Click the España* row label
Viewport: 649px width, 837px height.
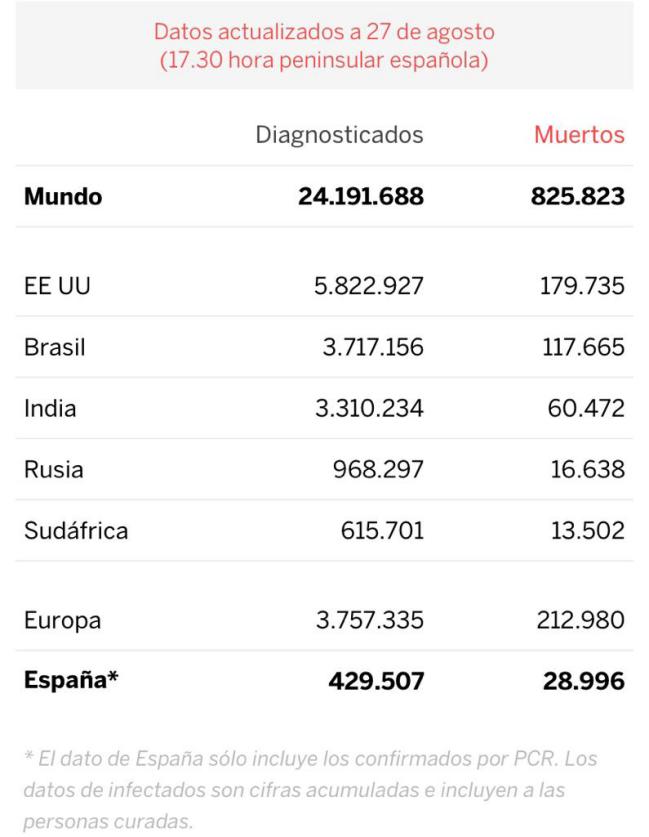click(x=71, y=681)
